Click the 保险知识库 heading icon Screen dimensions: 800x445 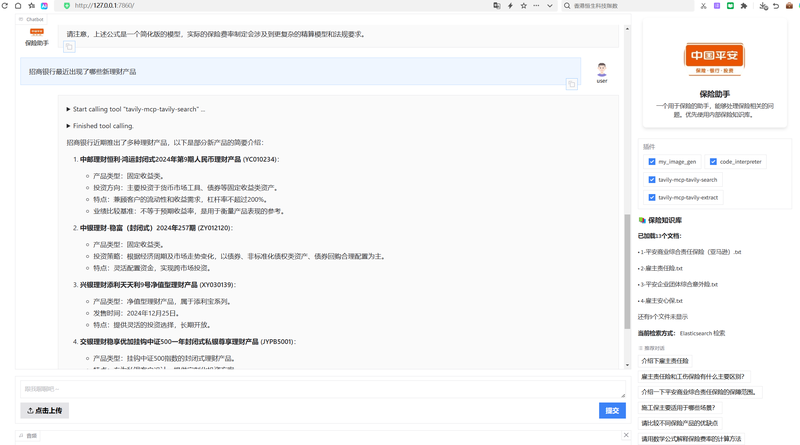[x=642, y=220]
